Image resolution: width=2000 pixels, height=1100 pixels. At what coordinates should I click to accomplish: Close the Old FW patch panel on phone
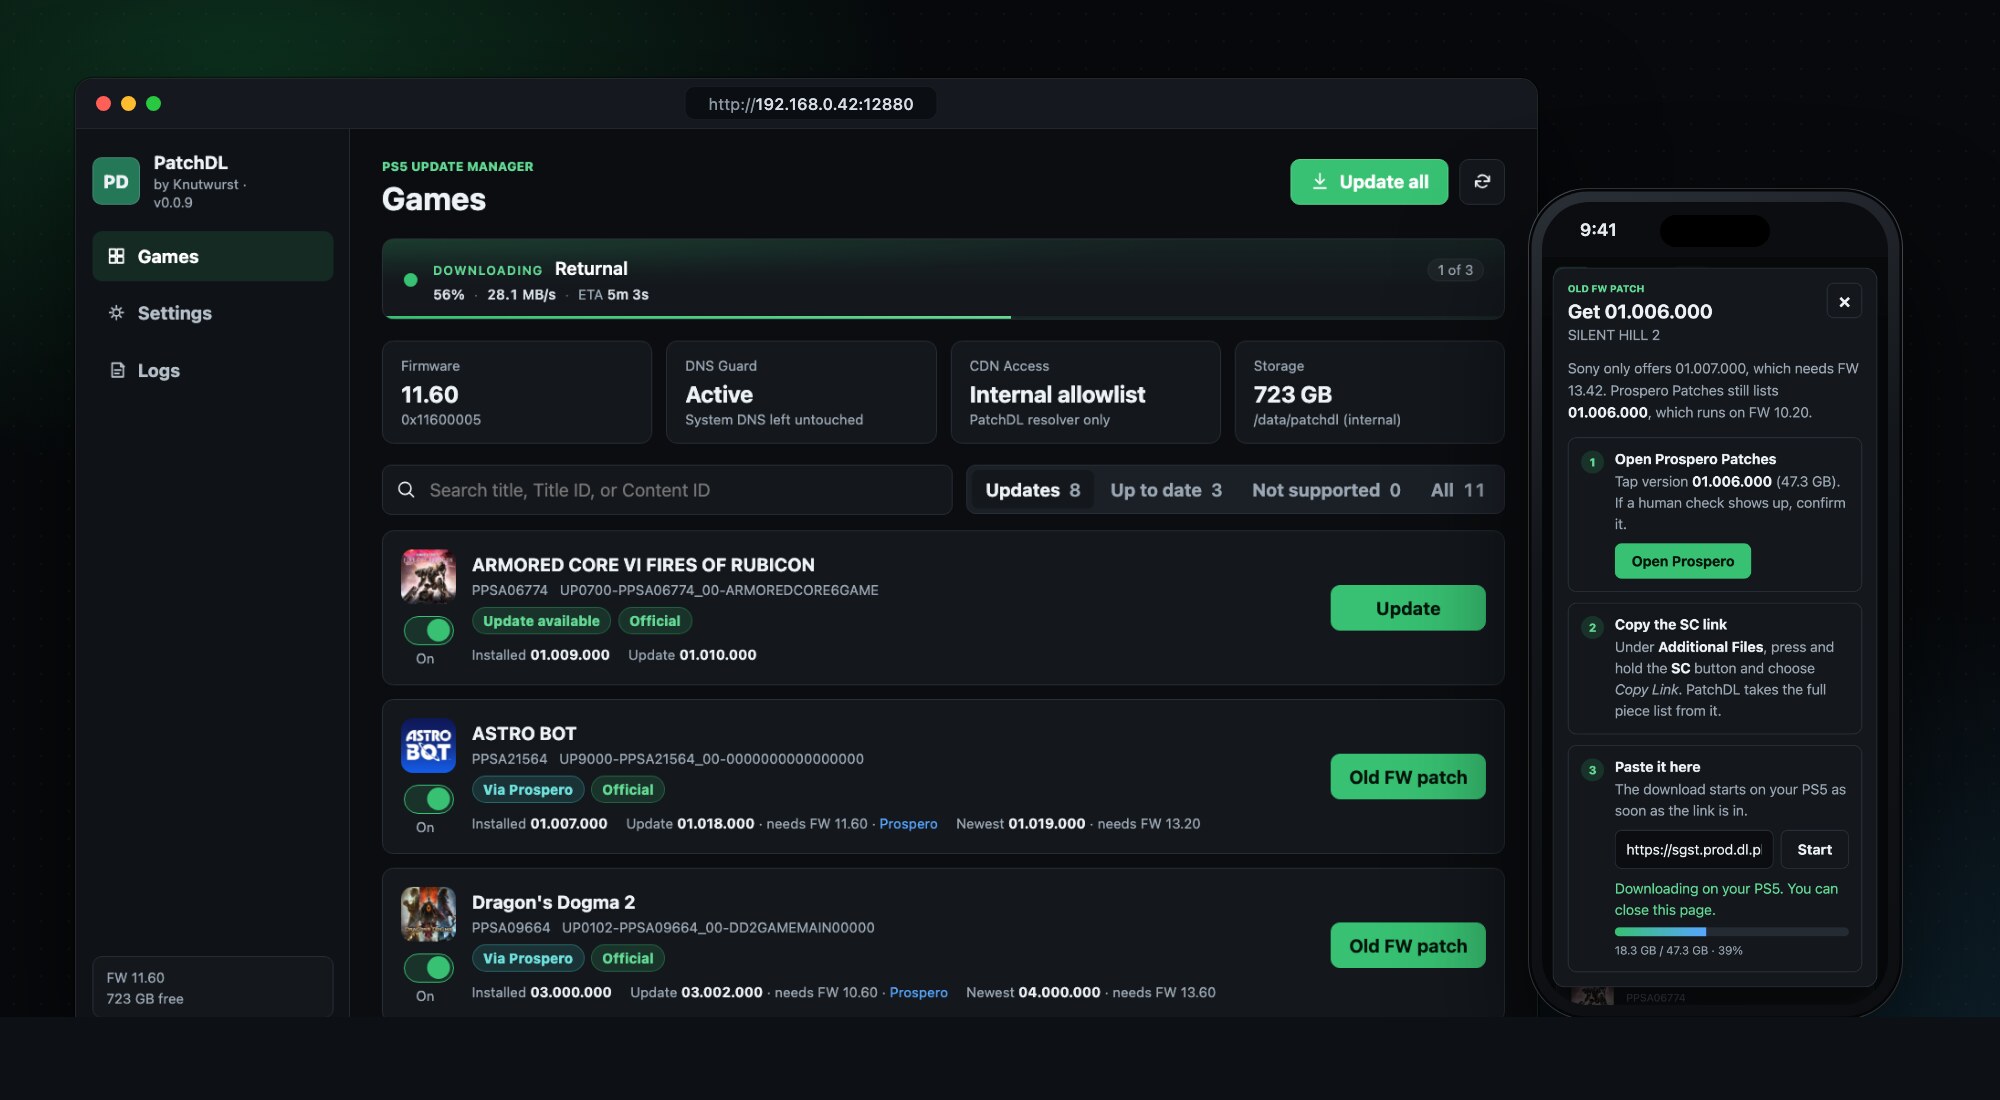tap(1844, 301)
